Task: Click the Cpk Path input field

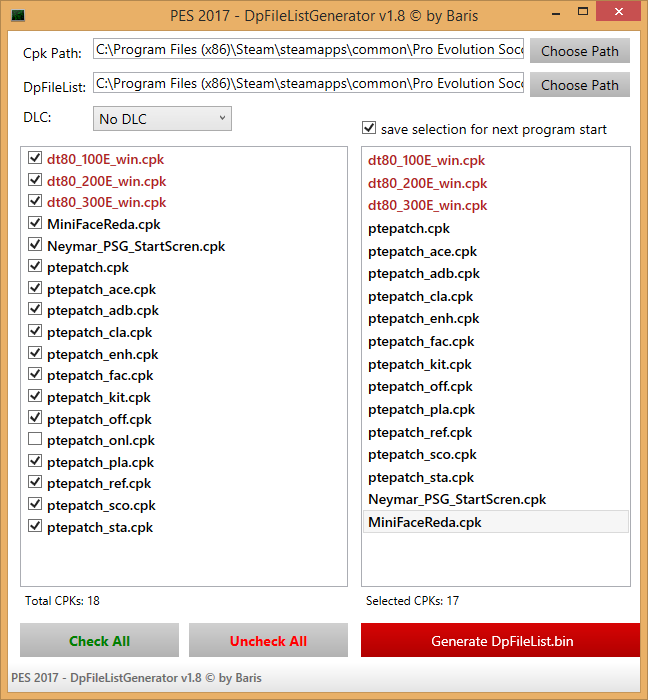Action: [308, 49]
